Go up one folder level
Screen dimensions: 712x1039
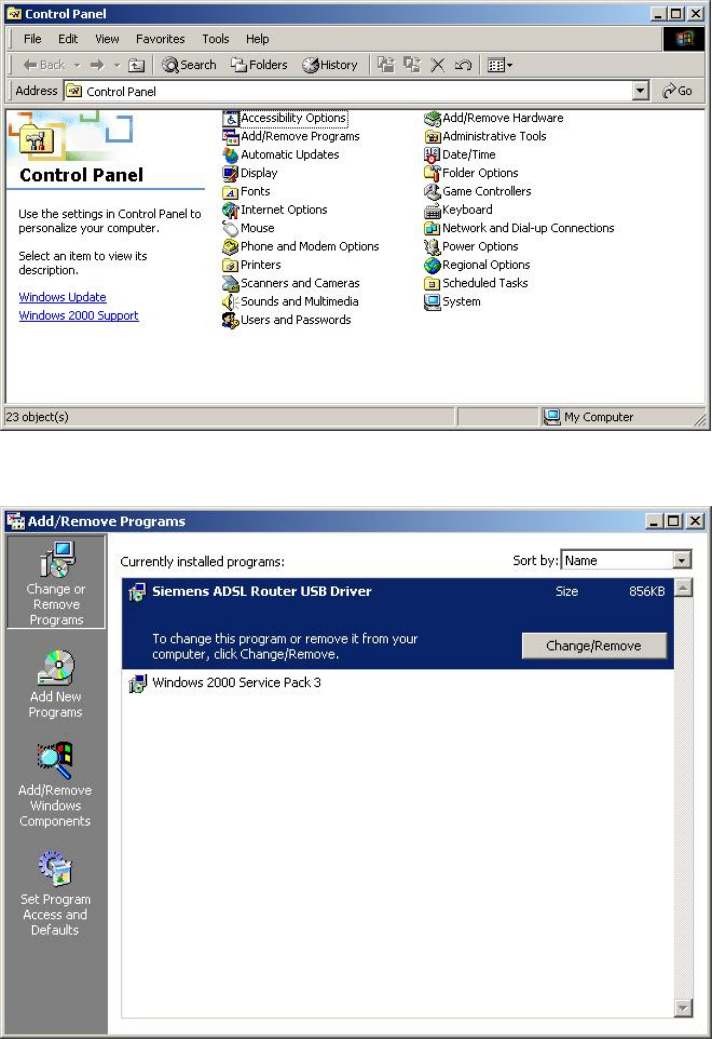point(136,65)
